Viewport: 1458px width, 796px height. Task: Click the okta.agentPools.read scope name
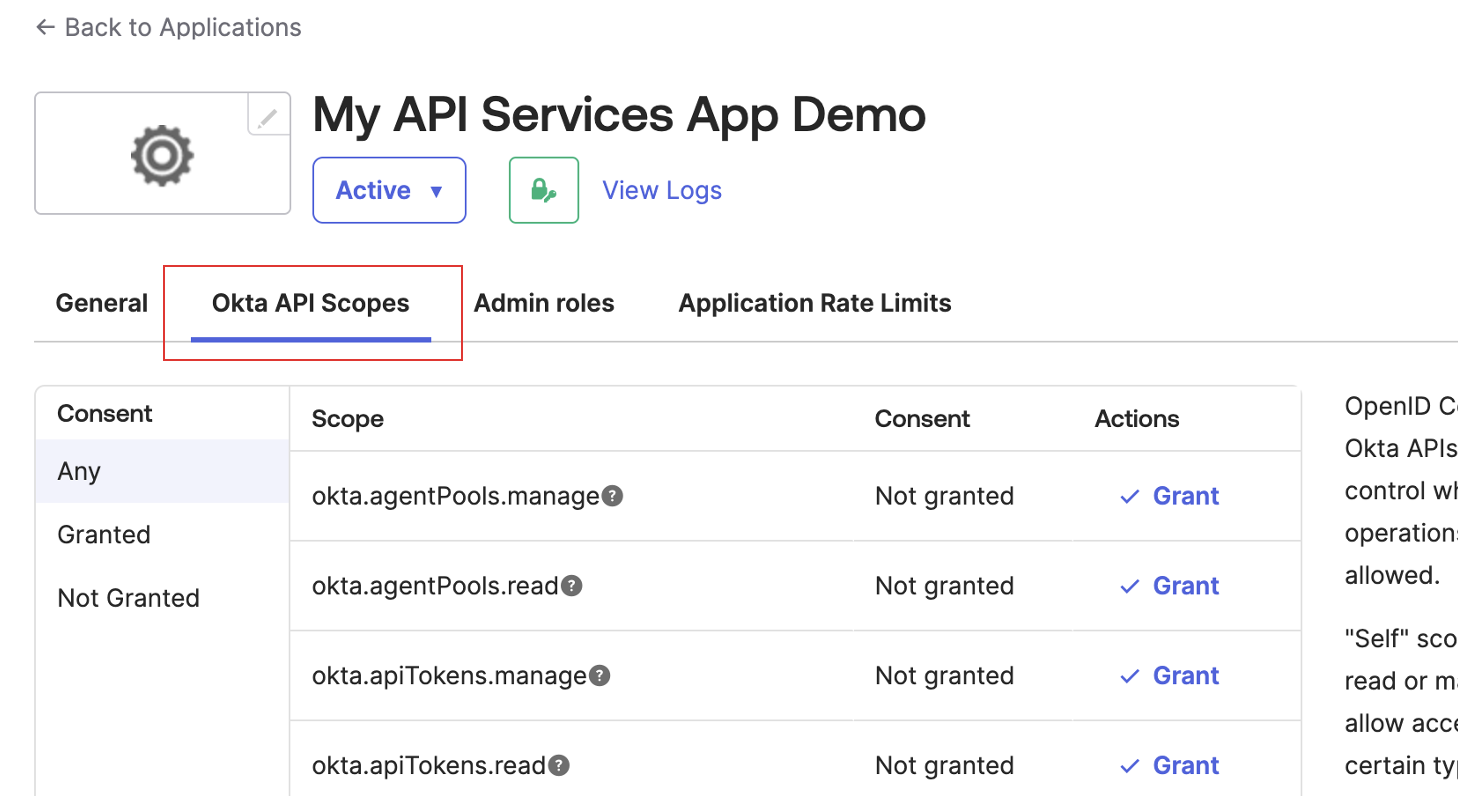click(435, 586)
